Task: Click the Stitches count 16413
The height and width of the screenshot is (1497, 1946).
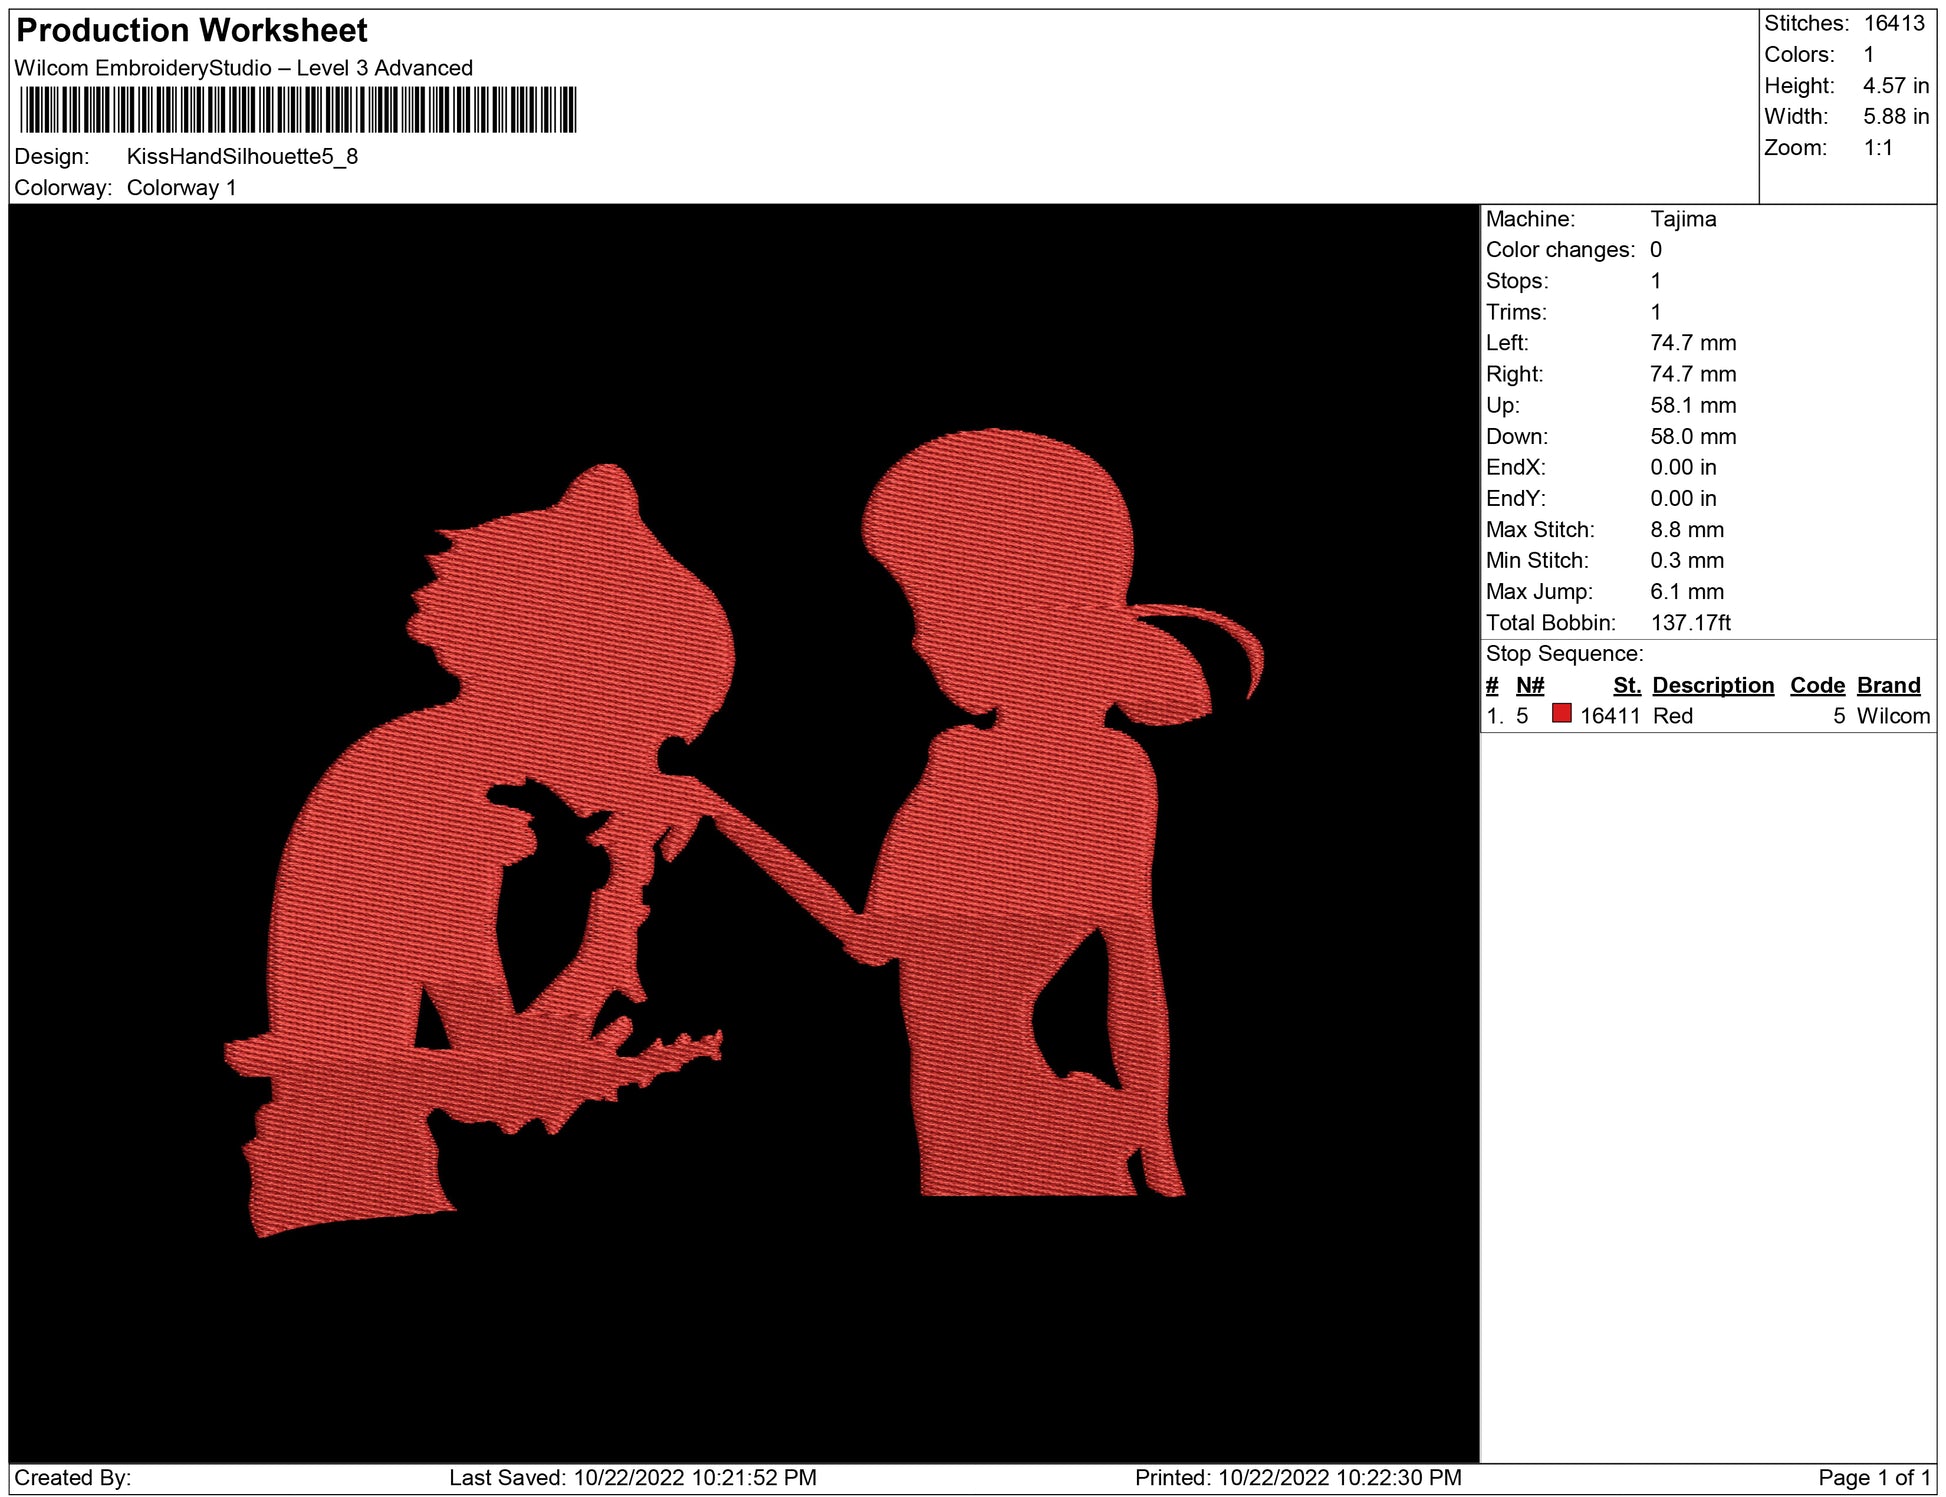Action: (1893, 24)
